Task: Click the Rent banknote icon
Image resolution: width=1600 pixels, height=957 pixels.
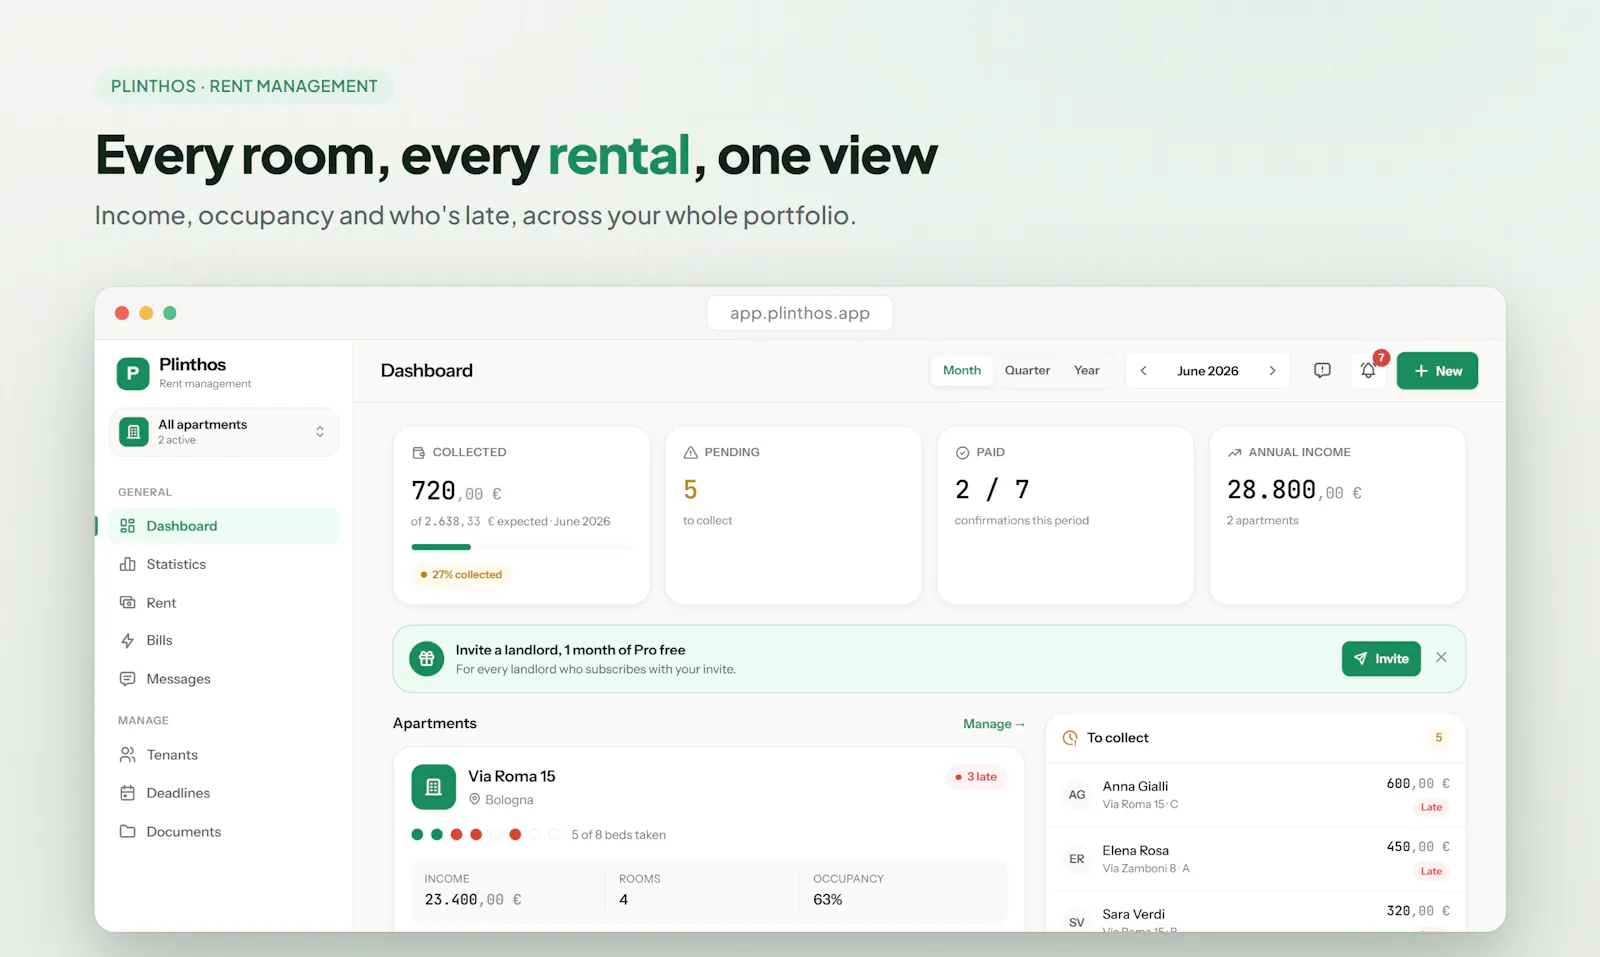Action: (128, 603)
